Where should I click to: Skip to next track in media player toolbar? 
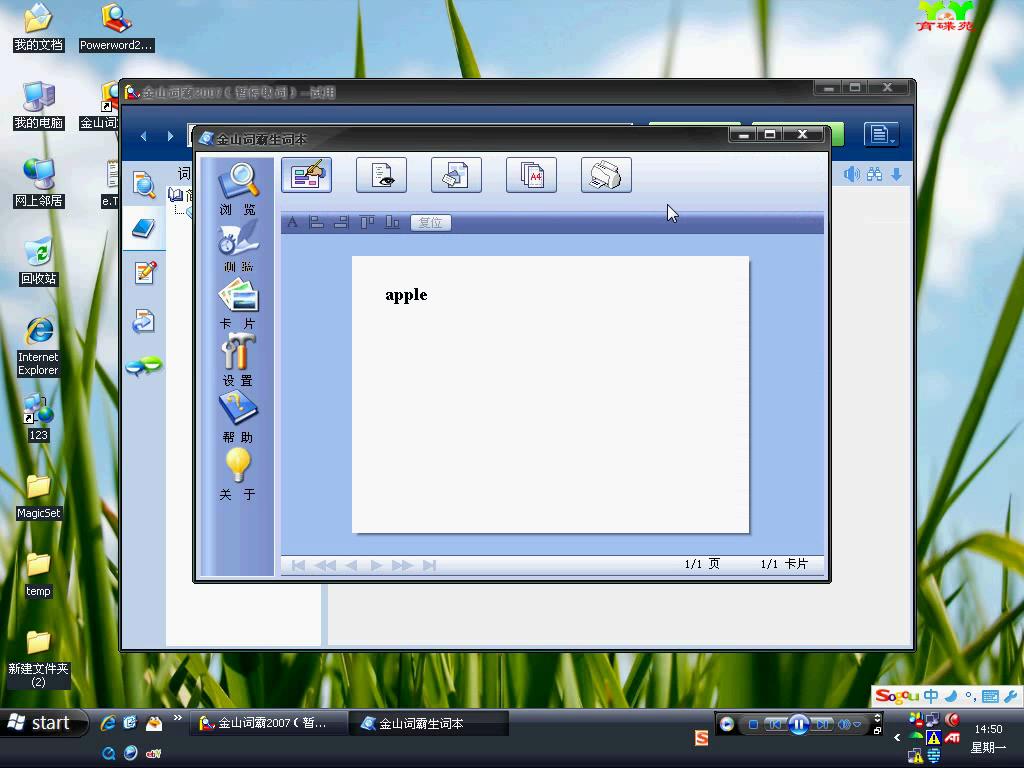[822, 724]
